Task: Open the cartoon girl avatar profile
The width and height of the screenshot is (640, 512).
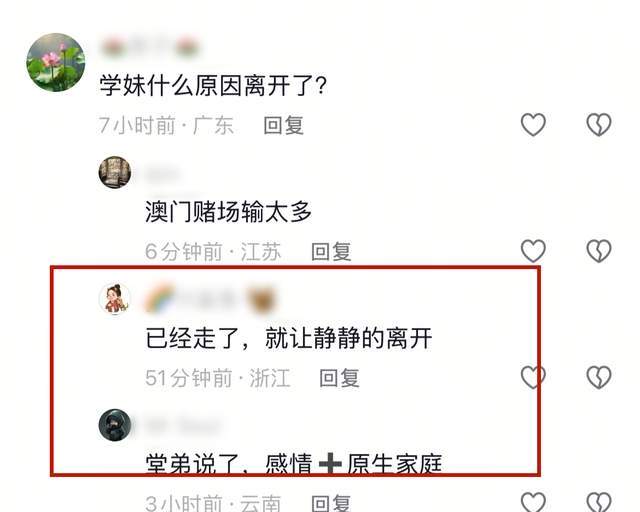Action: click(x=115, y=299)
